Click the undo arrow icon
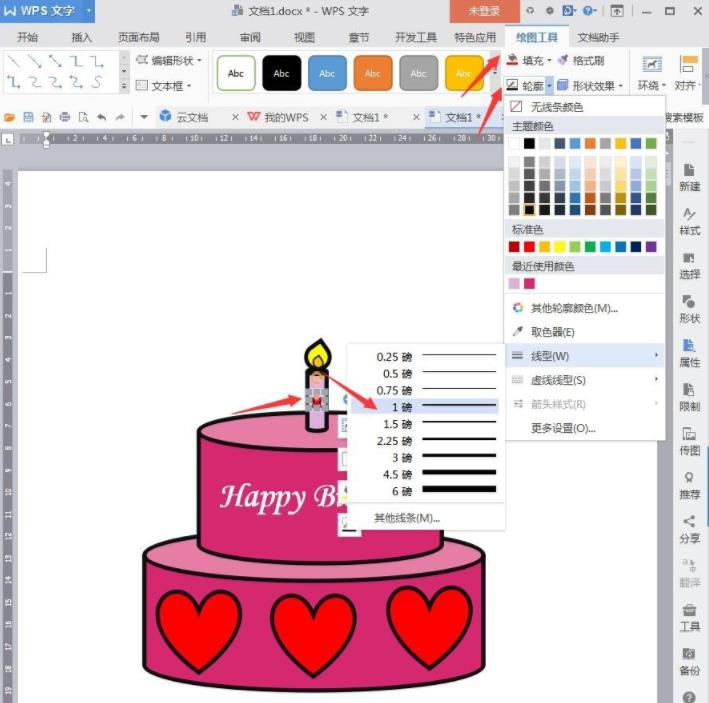Screen dimensions: 709x703 tap(102, 118)
